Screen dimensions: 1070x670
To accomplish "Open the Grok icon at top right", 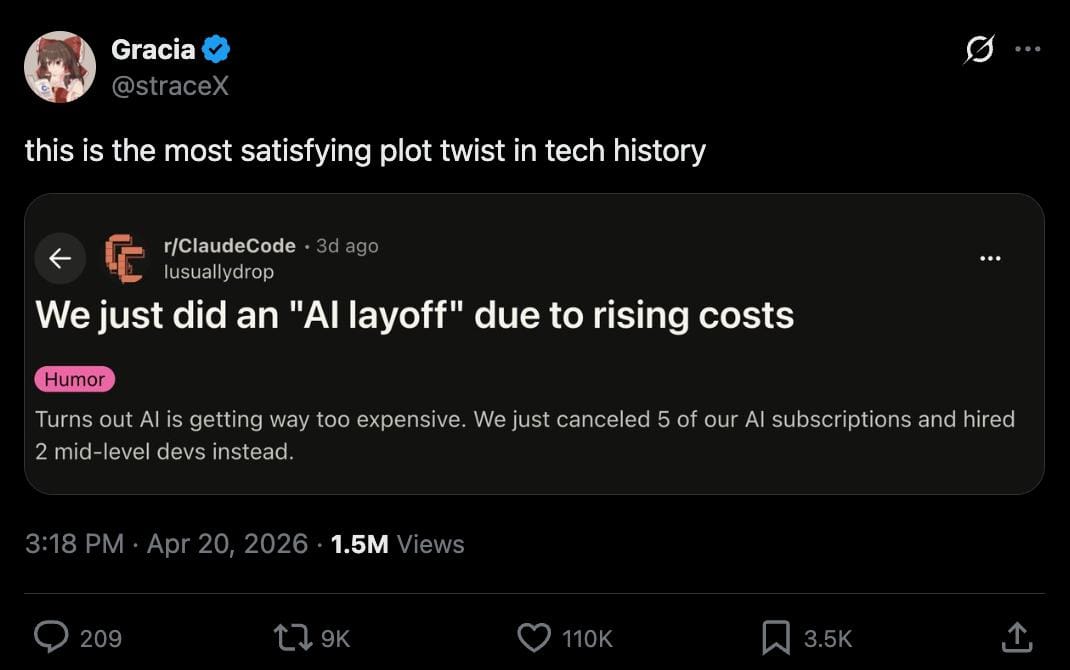I will coord(979,49).
